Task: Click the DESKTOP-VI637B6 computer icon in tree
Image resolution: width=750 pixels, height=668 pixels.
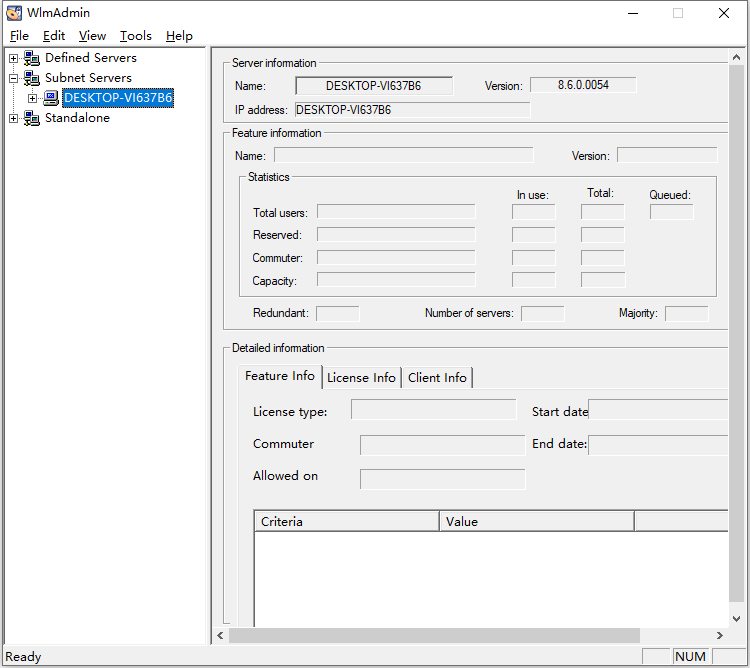Action: (x=51, y=98)
